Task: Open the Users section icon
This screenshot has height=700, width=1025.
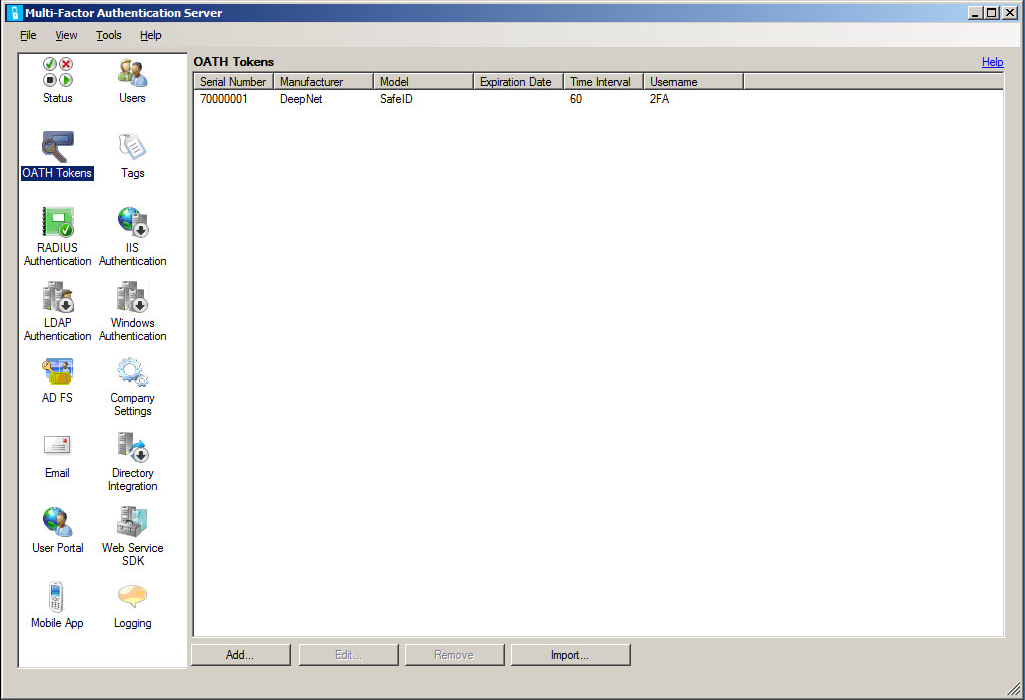Action: click(x=133, y=72)
